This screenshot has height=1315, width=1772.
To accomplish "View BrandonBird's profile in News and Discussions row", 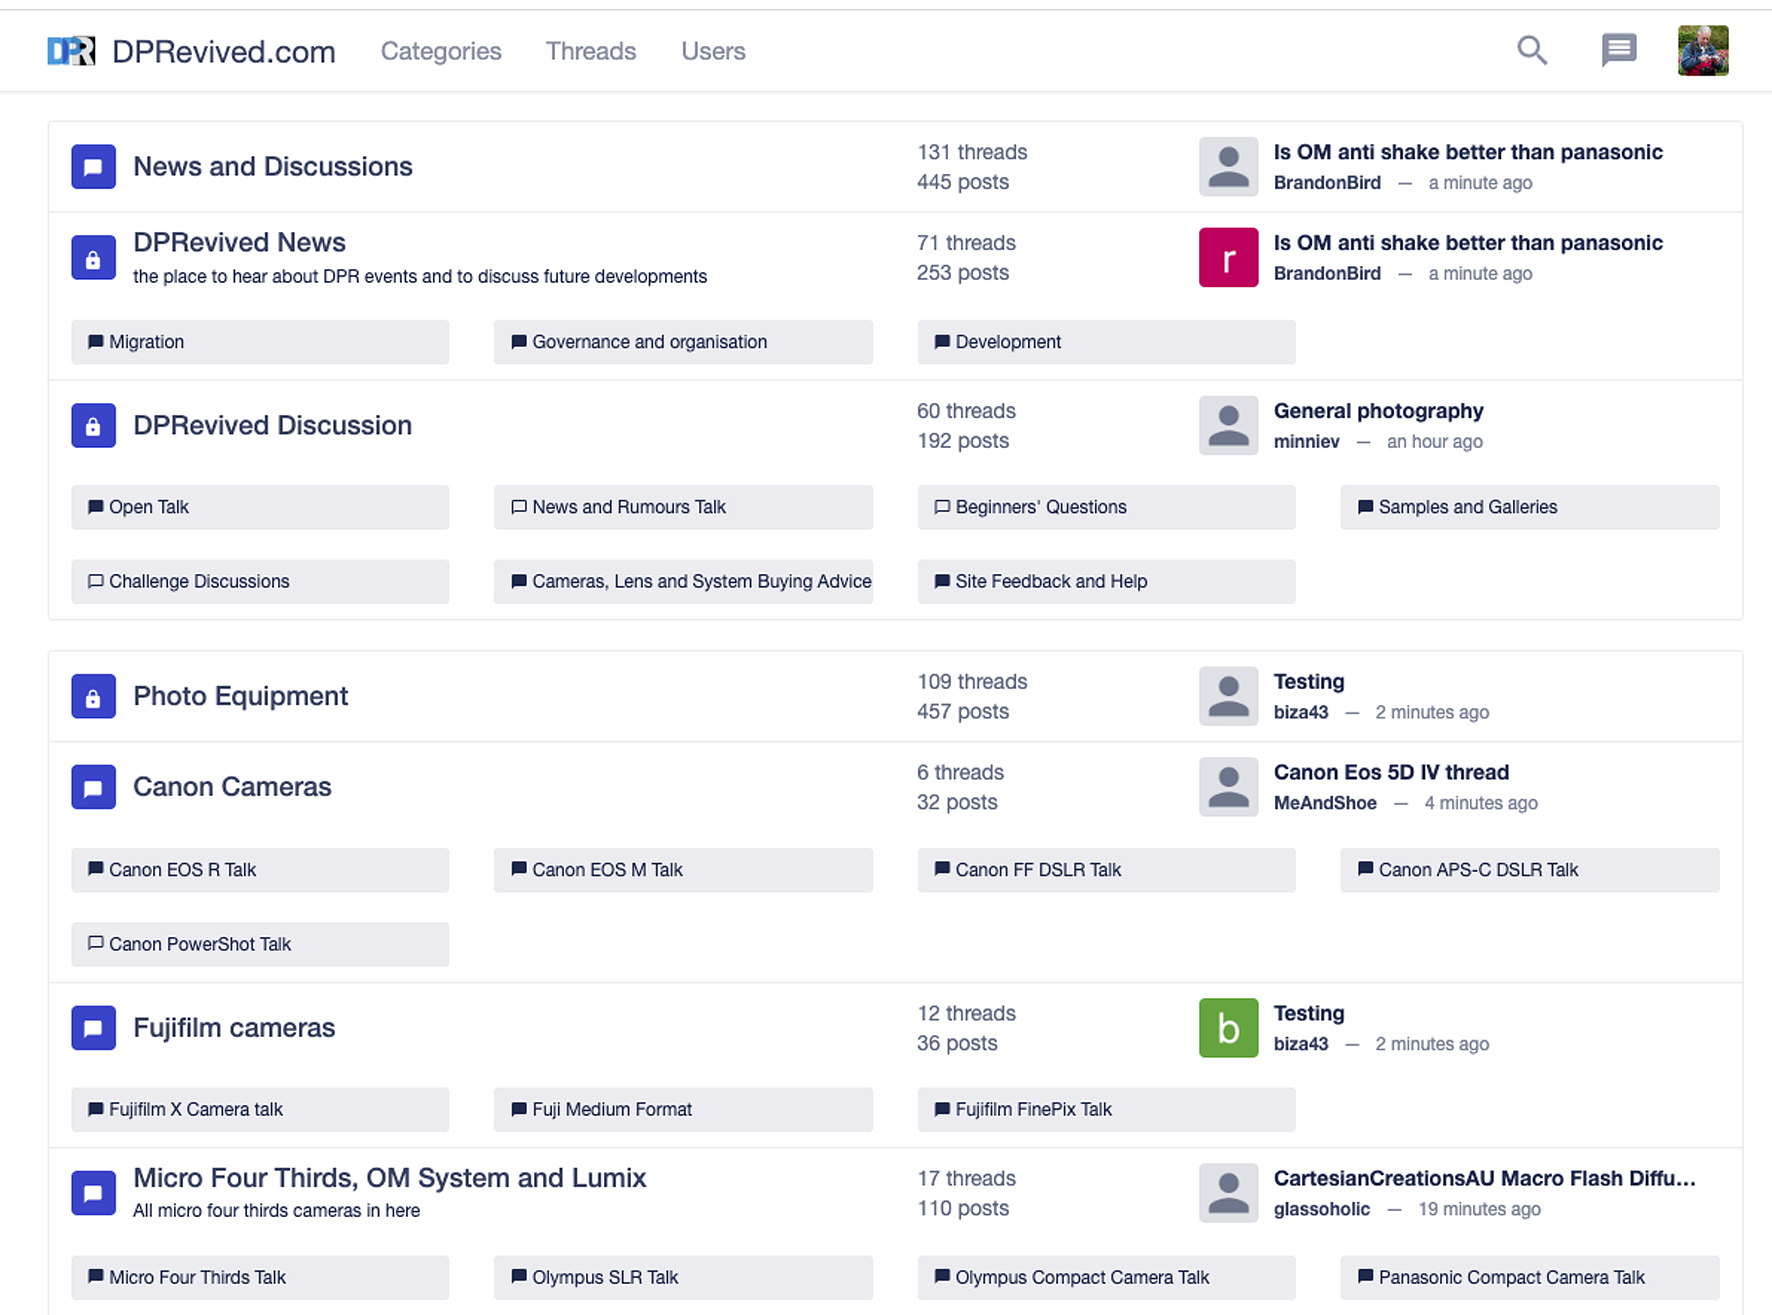I will click(x=1327, y=183).
